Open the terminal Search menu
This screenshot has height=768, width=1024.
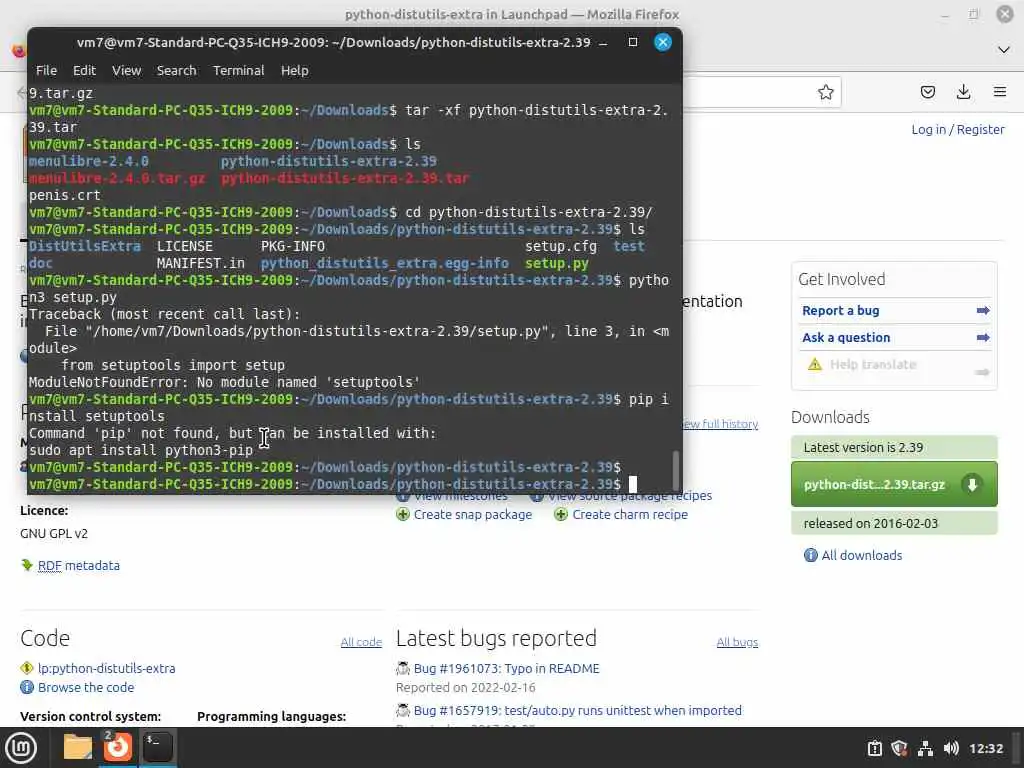point(176,71)
